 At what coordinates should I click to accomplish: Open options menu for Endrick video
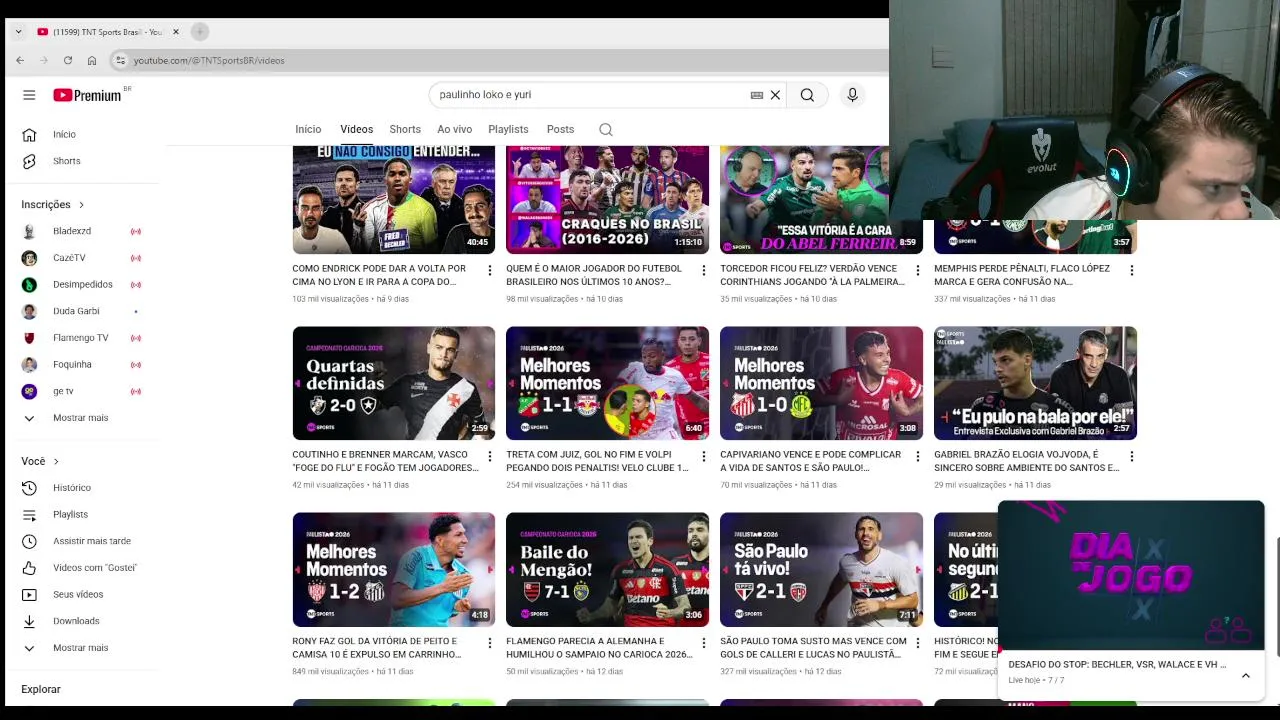coord(490,270)
